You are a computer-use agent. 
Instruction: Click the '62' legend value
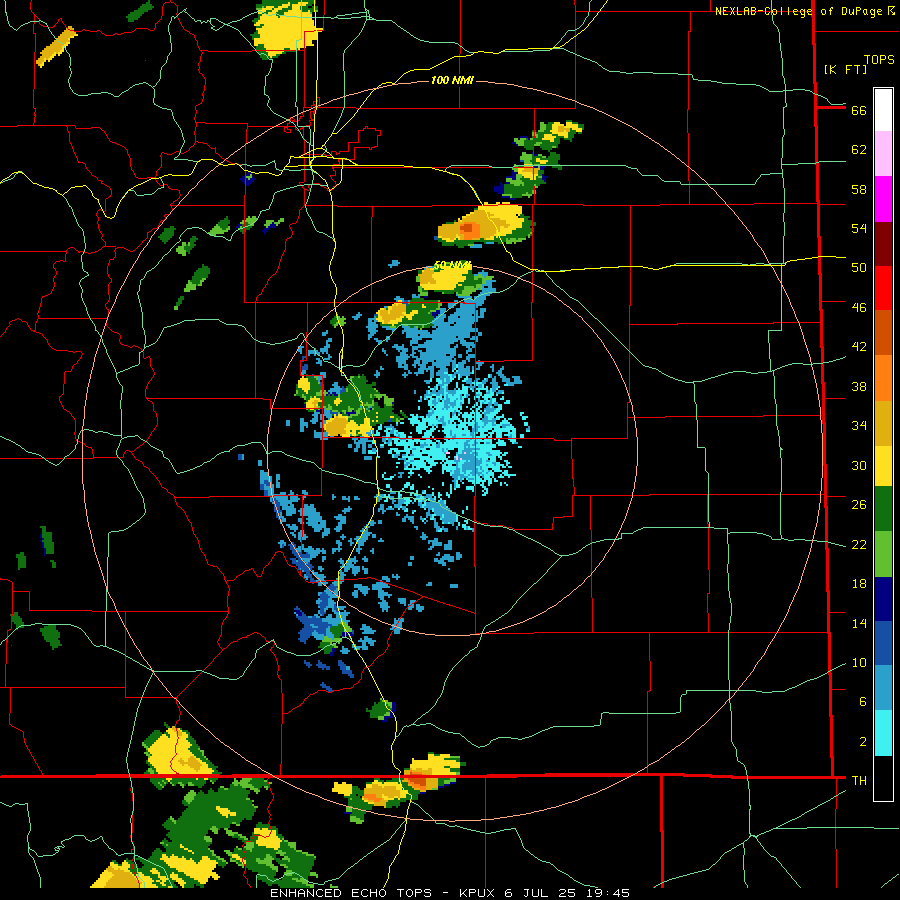tap(859, 150)
